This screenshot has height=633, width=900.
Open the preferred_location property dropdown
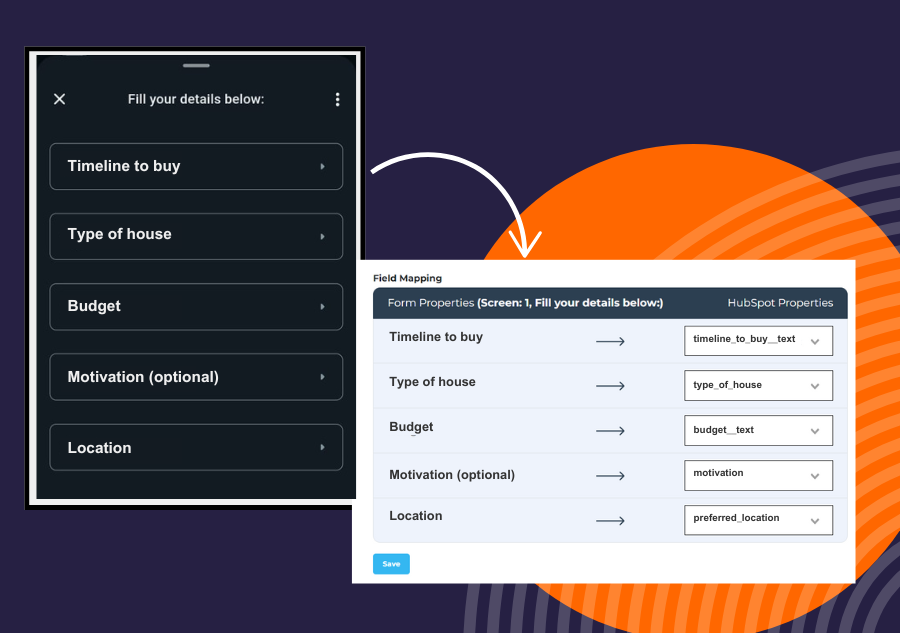pyautogui.click(x=758, y=520)
